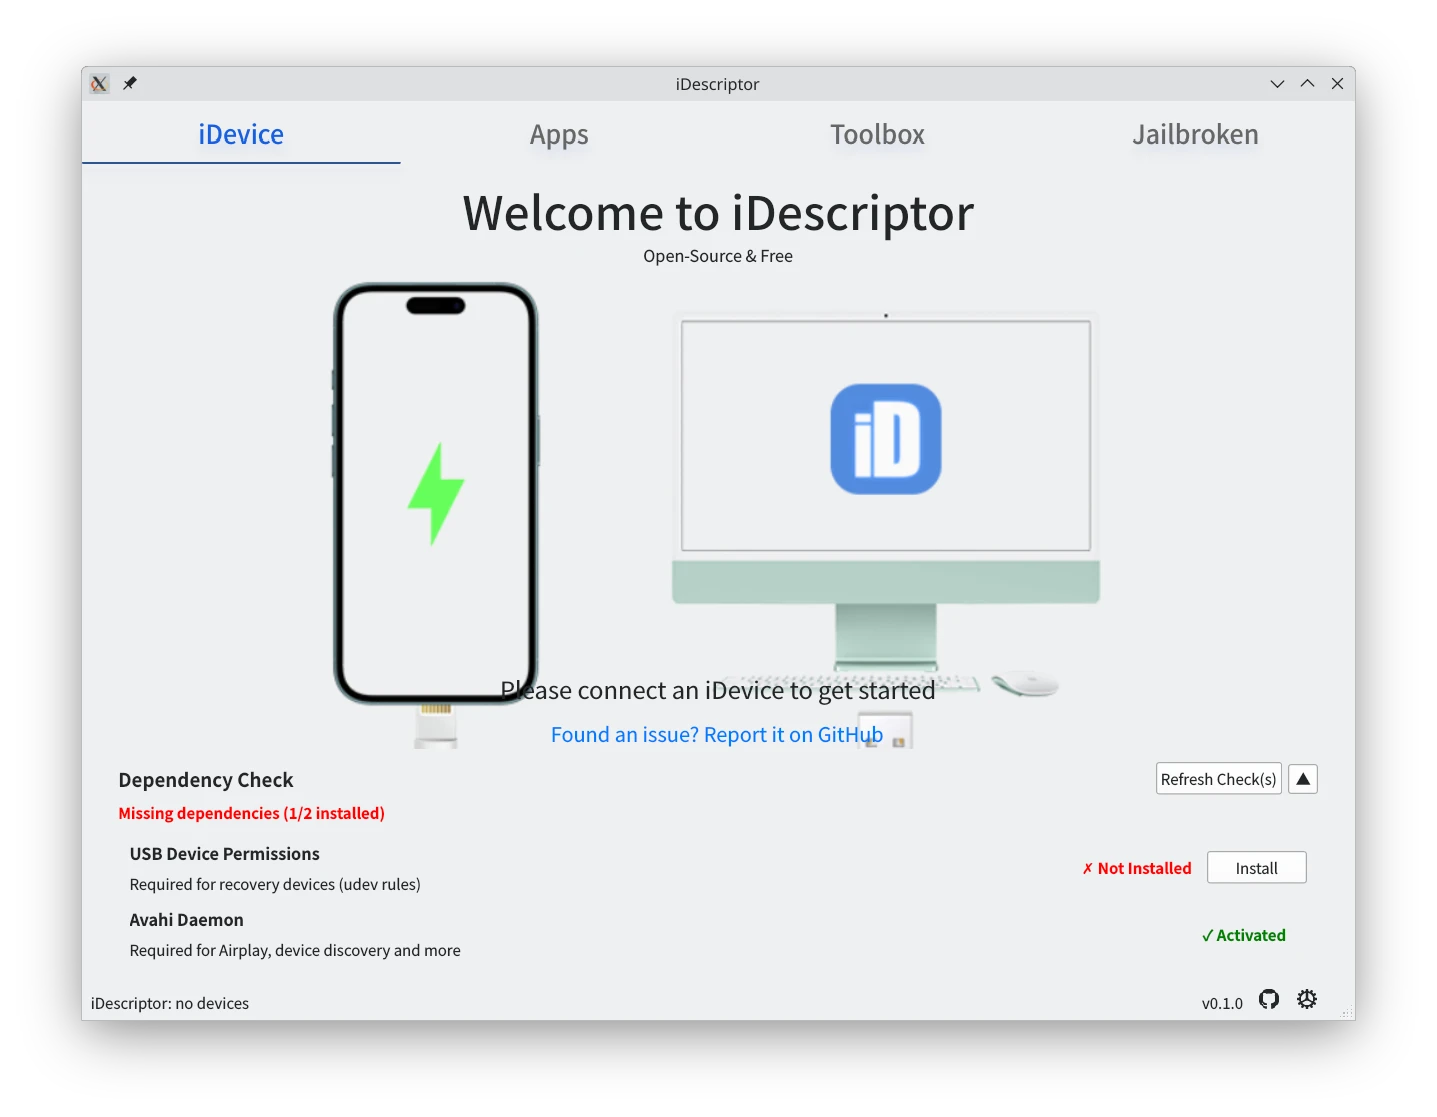Close the iDescriptor window
The height and width of the screenshot is (1117, 1437).
point(1337,84)
